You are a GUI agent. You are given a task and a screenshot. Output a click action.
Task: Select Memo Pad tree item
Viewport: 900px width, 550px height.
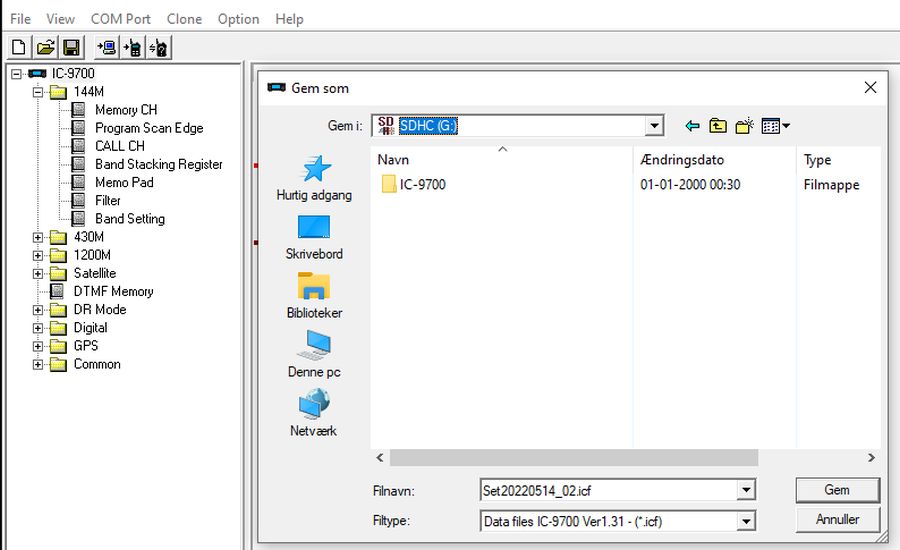tap(124, 183)
